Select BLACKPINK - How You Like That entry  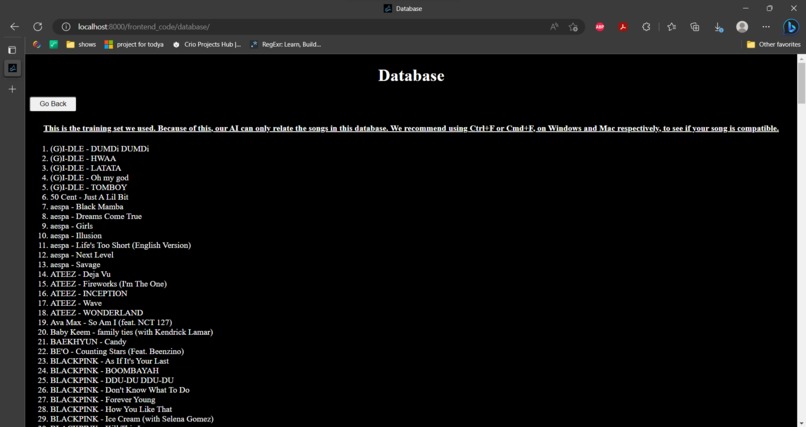pyautogui.click(x=111, y=410)
